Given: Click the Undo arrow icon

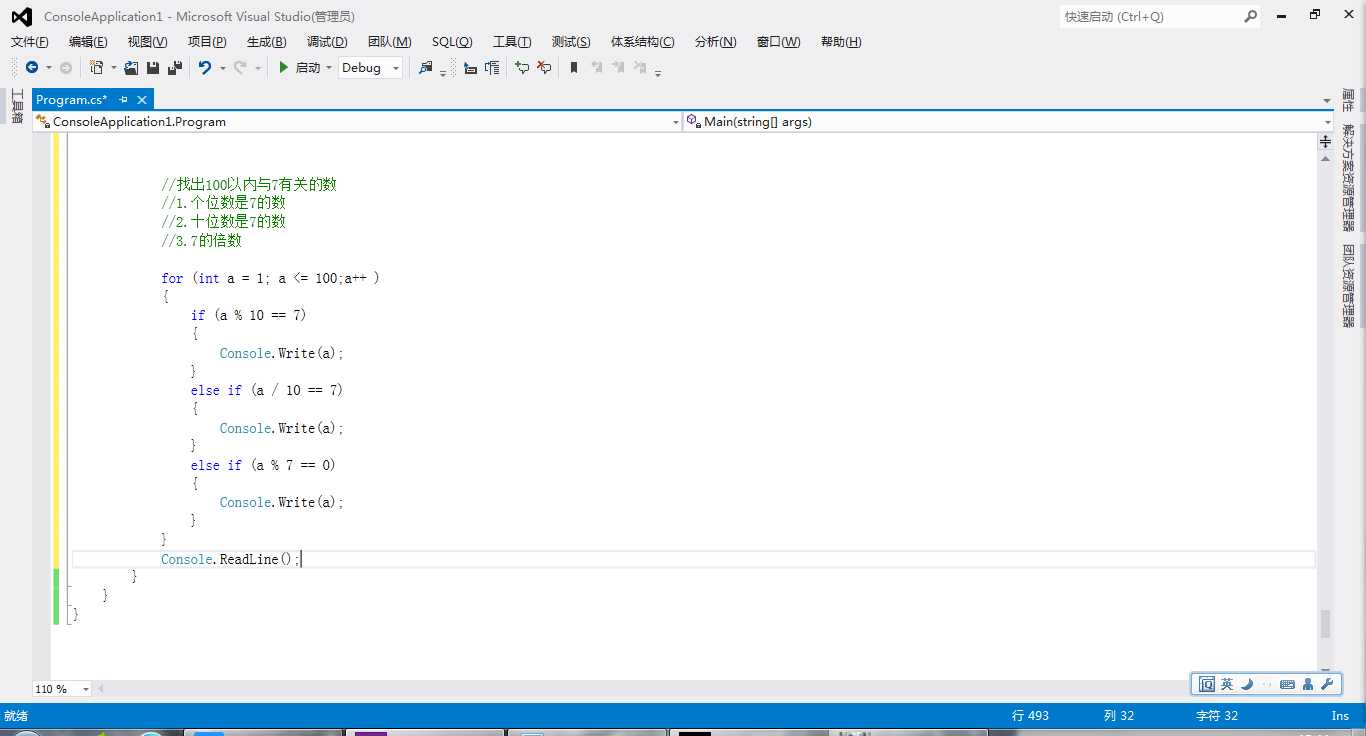Looking at the screenshot, I should [x=205, y=68].
